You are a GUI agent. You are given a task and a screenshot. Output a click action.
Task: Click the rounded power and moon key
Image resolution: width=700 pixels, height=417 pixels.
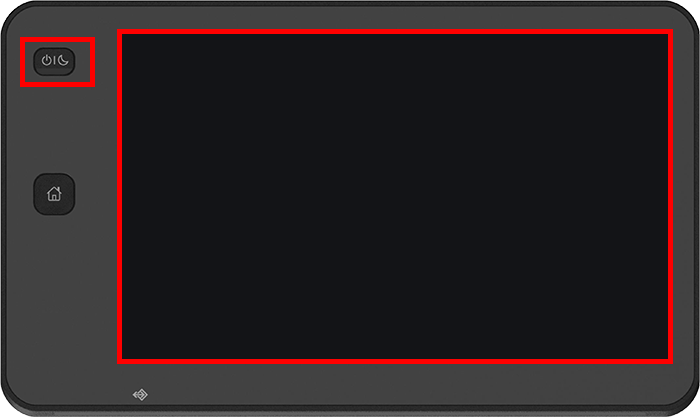pos(54,62)
